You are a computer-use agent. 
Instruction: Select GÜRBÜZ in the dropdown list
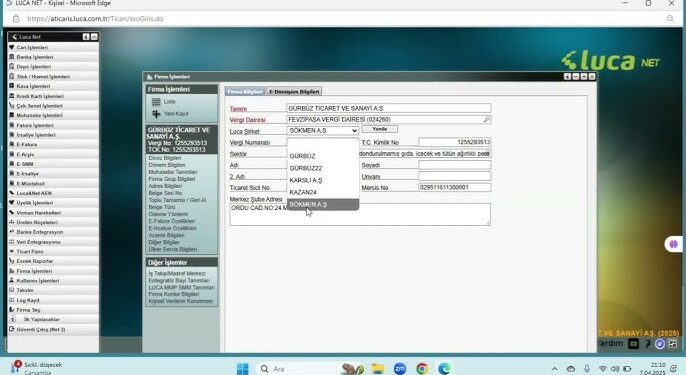coord(323,156)
